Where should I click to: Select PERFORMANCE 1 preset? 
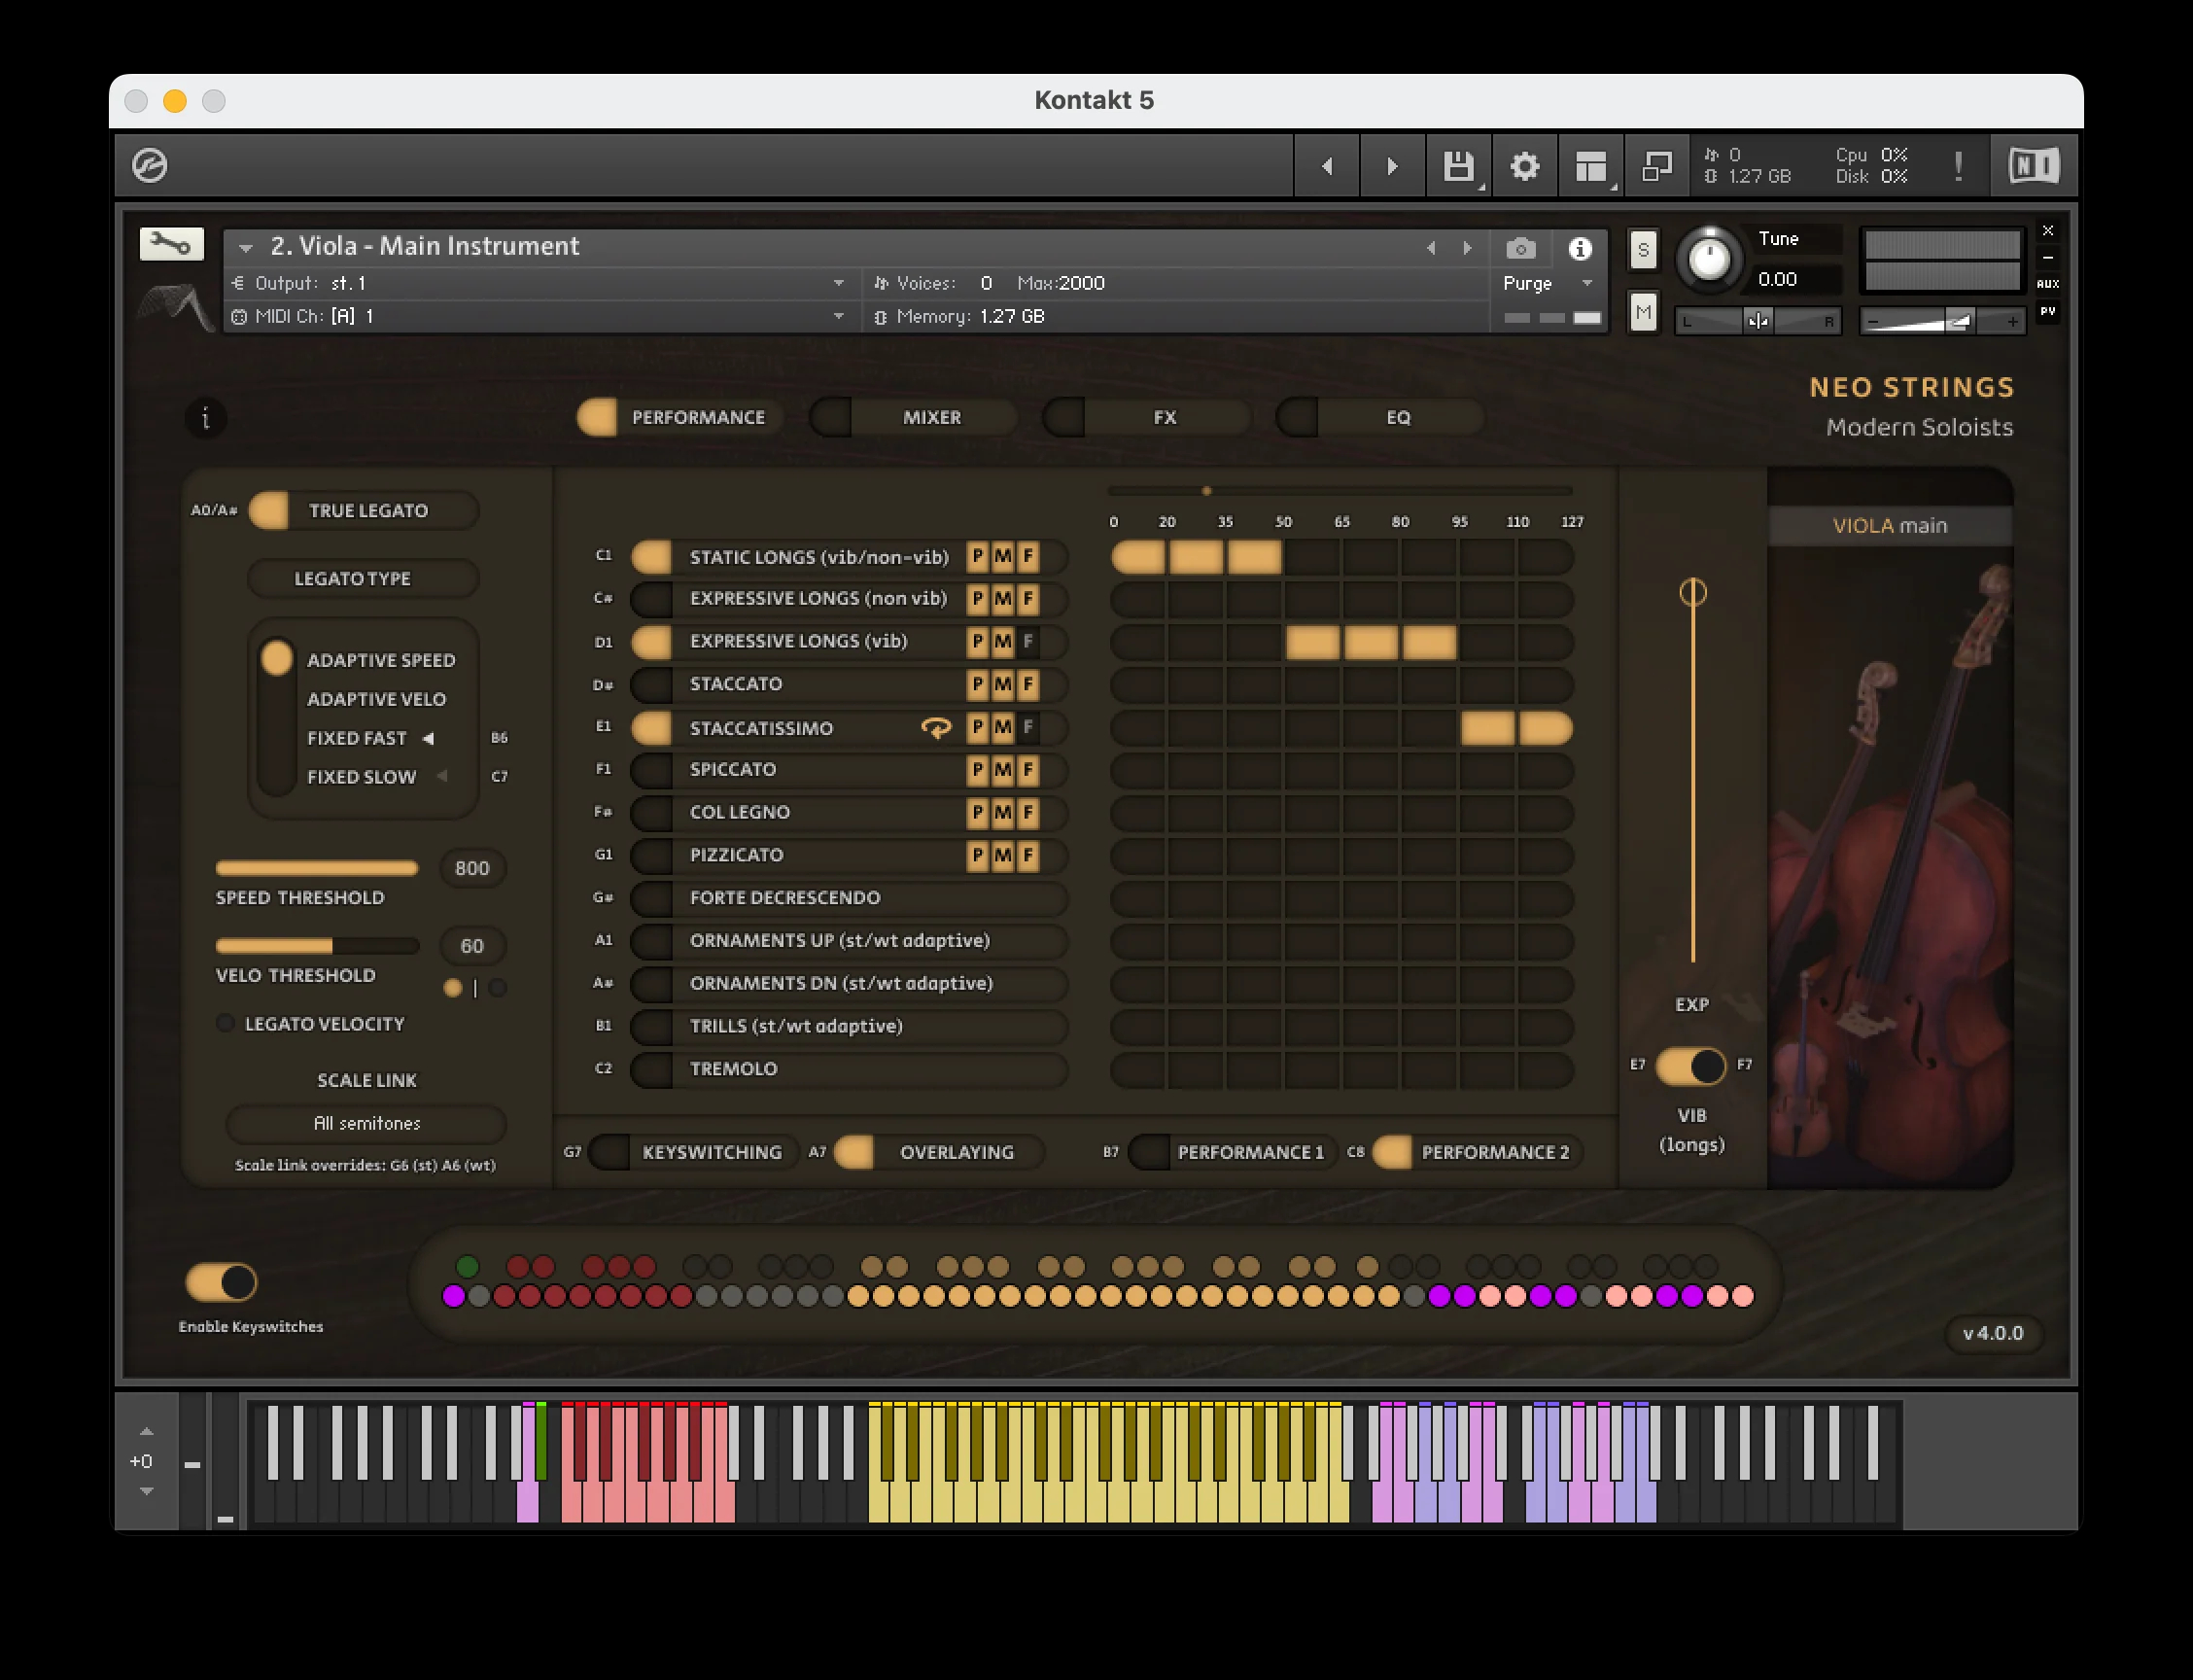(x=1232, y=1152)
